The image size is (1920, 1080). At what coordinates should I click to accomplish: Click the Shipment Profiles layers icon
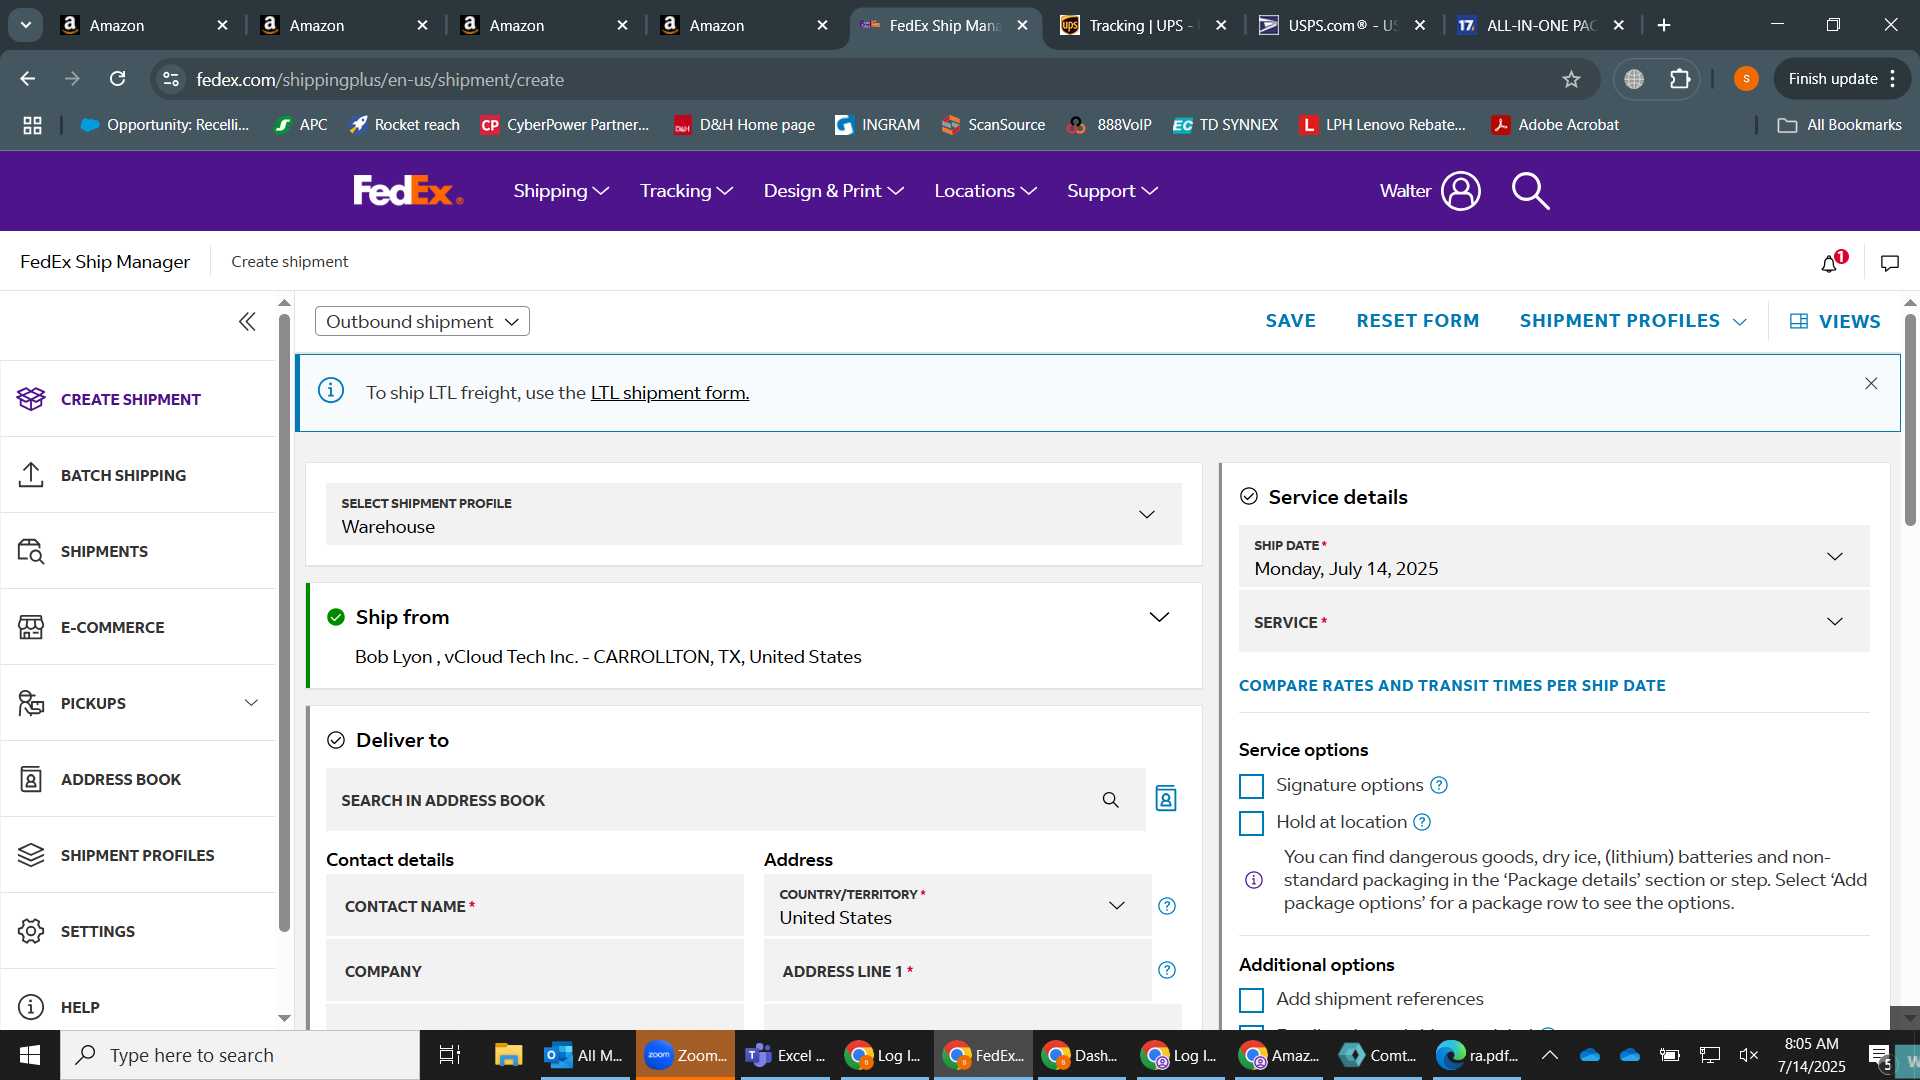[31, 855]
